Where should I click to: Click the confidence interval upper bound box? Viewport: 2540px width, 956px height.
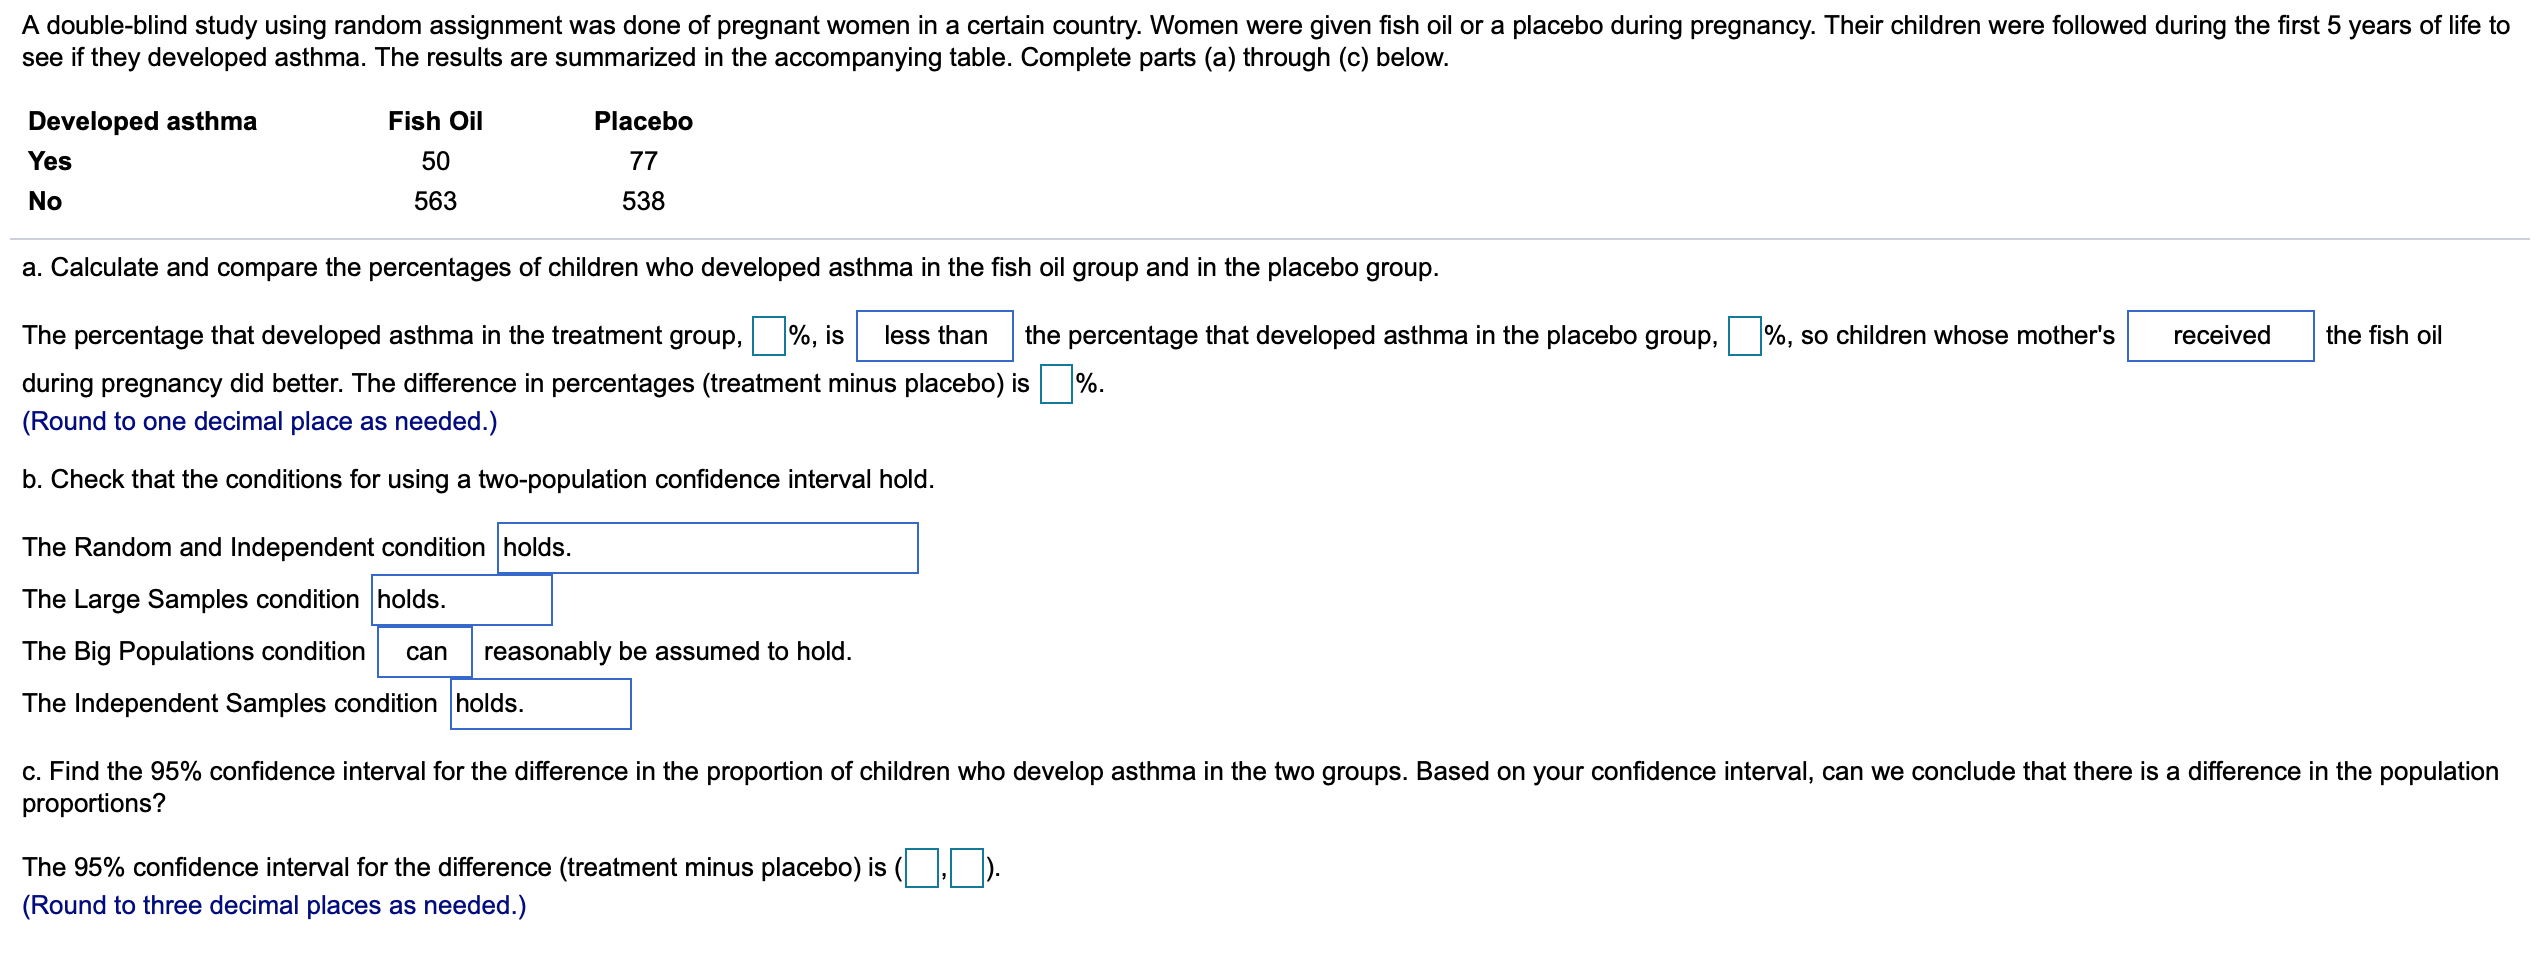point(966,868)
